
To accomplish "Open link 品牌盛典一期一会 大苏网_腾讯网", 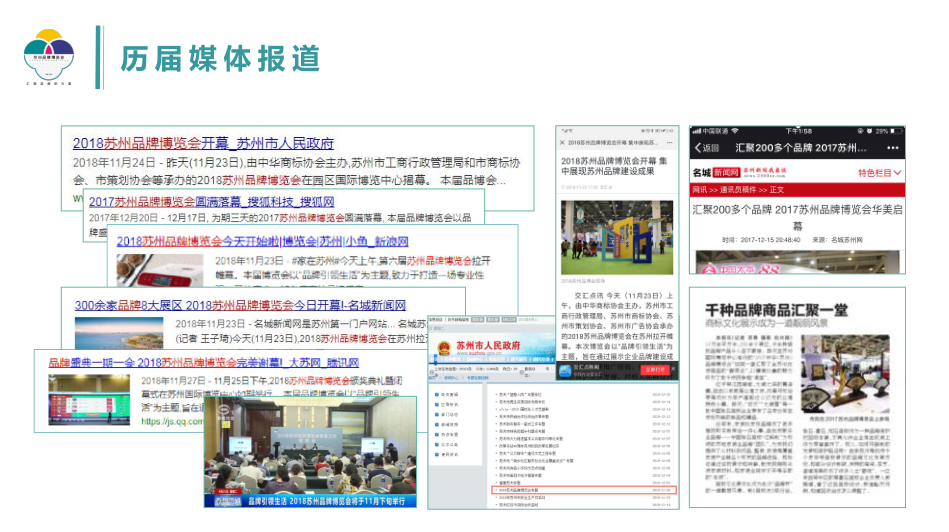I will 203,362.
